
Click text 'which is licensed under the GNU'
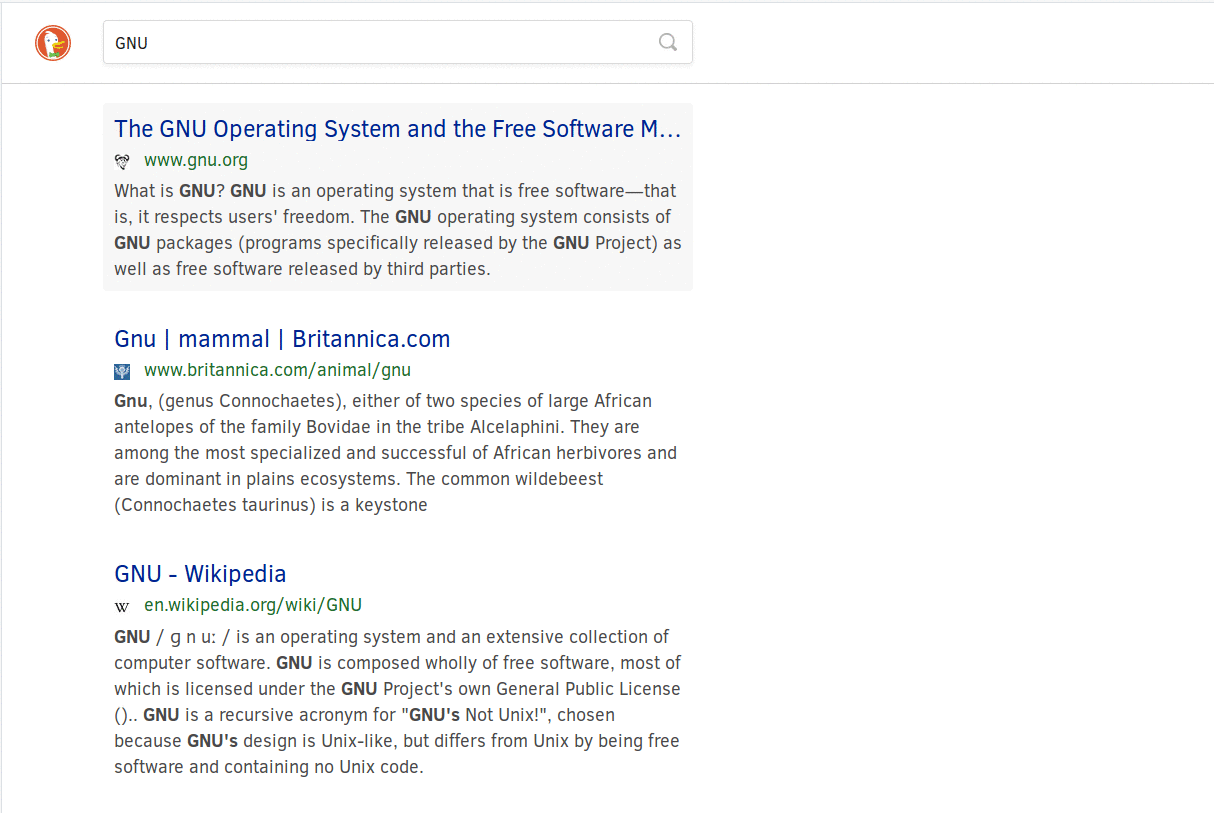pyautogui.click(x=245, y=689)
